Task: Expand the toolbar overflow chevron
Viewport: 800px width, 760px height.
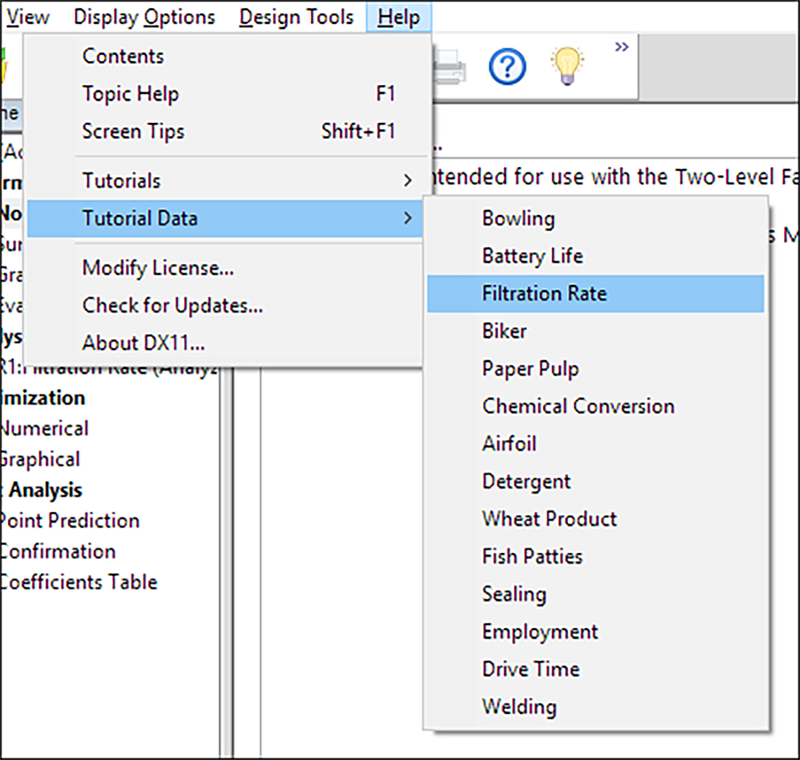Action: [x=622, y=46]
